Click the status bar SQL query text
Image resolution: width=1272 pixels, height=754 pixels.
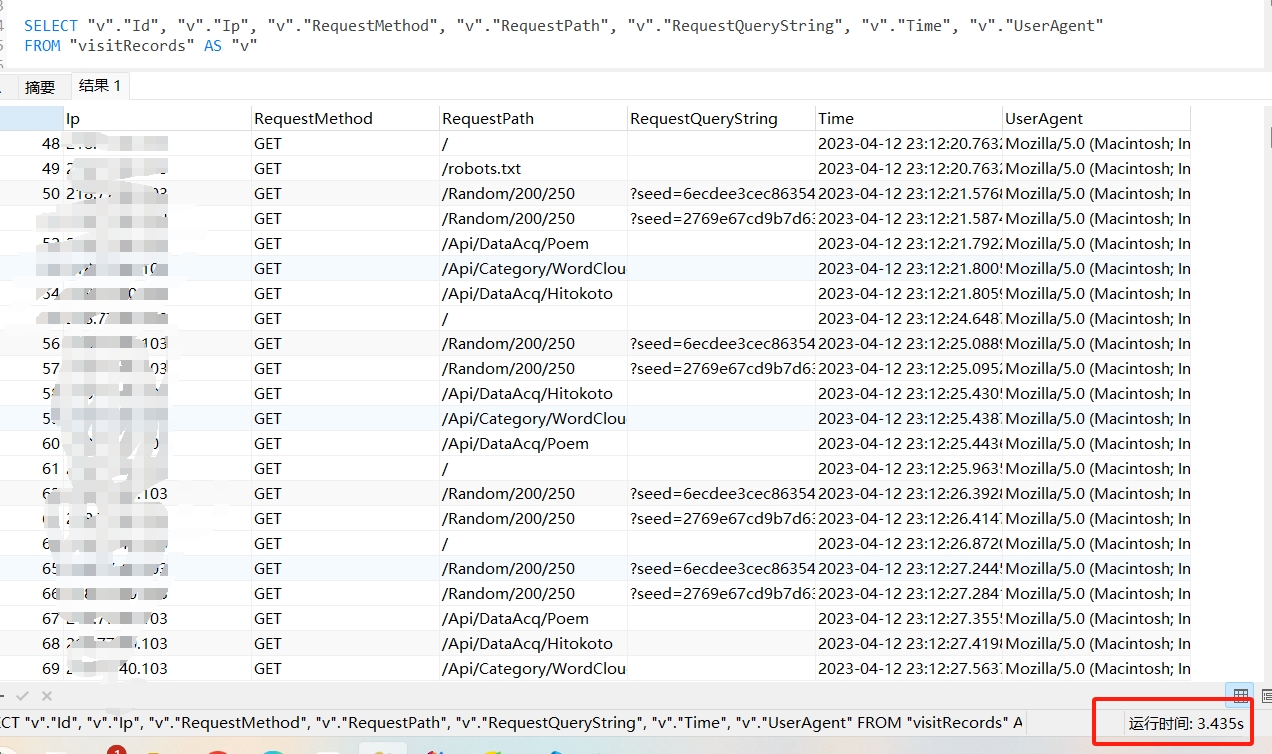[512, 722]
